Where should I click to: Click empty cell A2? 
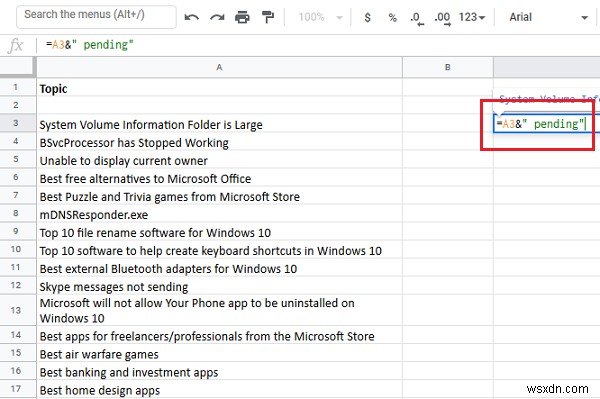coord(219,105)
